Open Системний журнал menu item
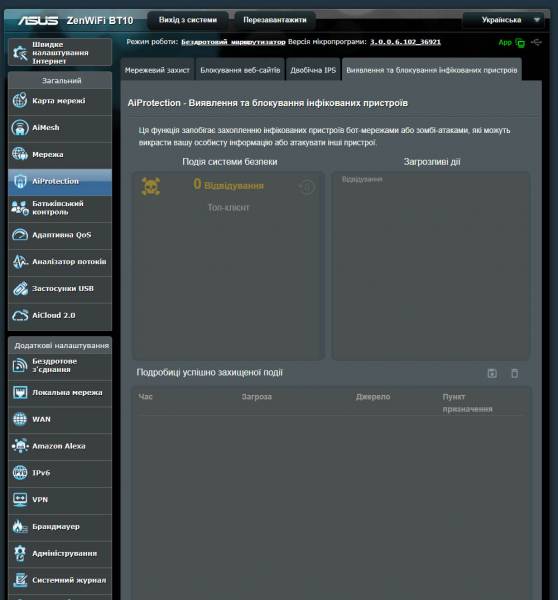Image resolution: width=558 pixels, height=600 pixels. click(60, 580)
